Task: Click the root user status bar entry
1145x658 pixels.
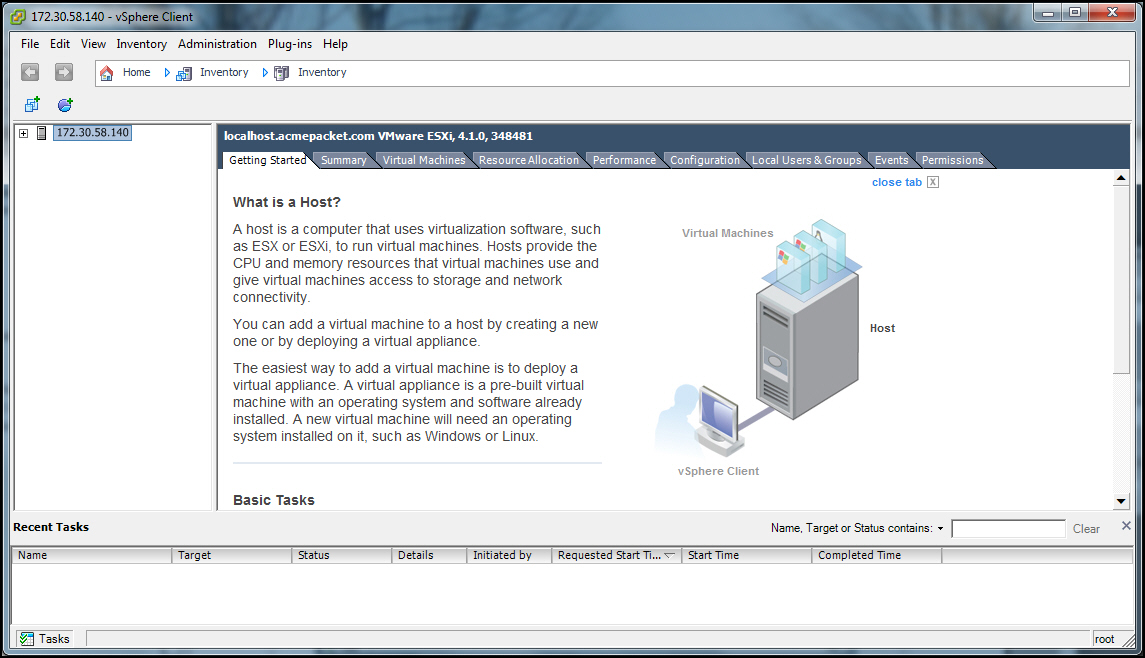Action: (1104, 639)
